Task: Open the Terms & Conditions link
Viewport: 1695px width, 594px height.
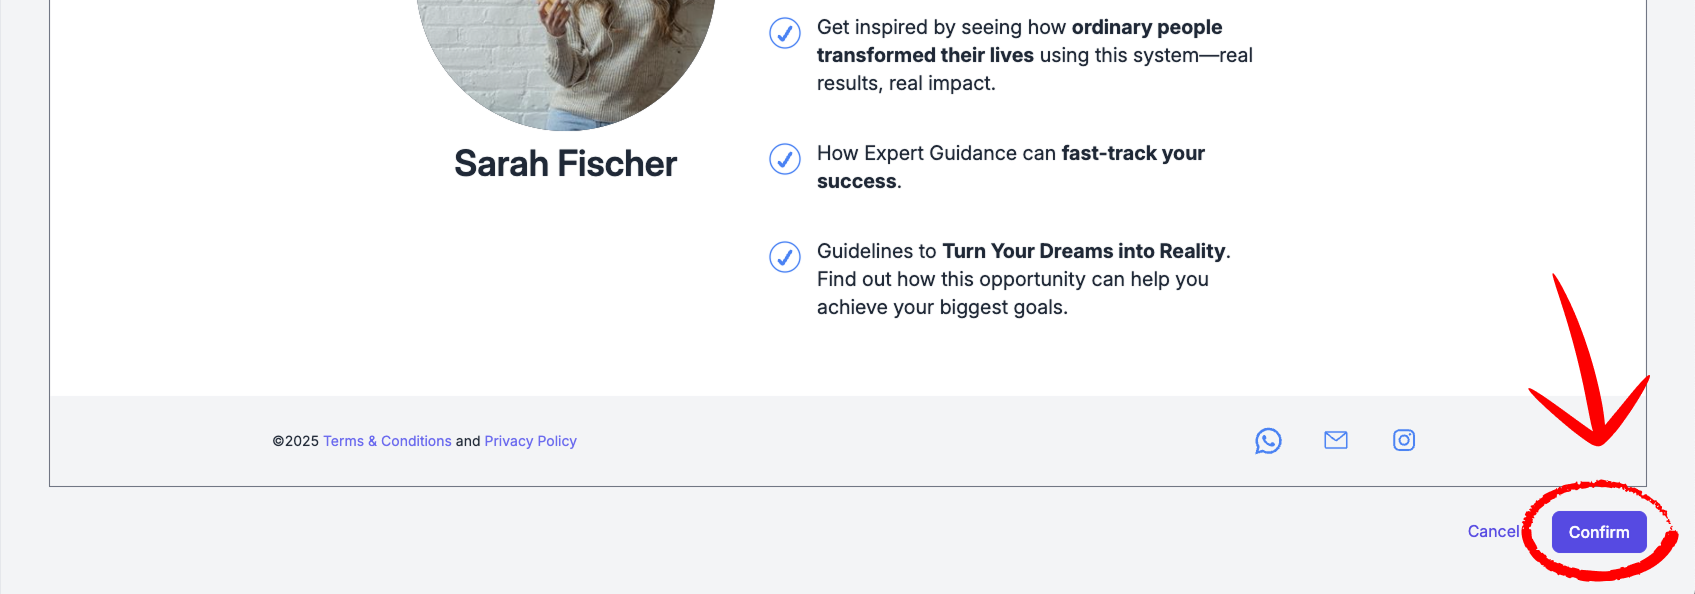Action: 387,441
